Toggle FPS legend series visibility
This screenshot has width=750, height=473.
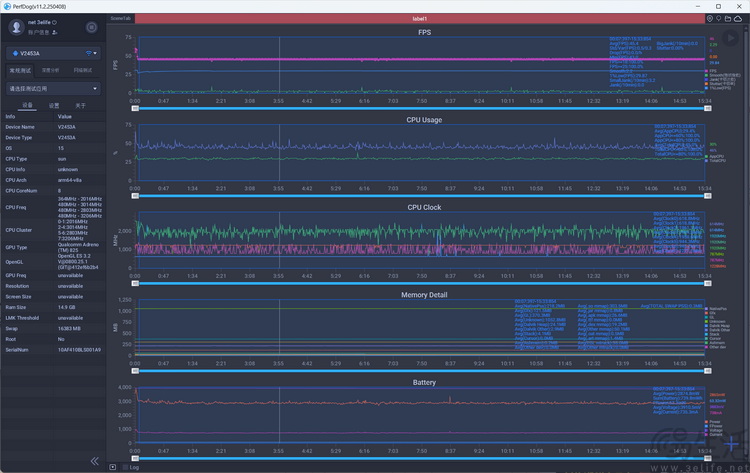tap(710, 71)
